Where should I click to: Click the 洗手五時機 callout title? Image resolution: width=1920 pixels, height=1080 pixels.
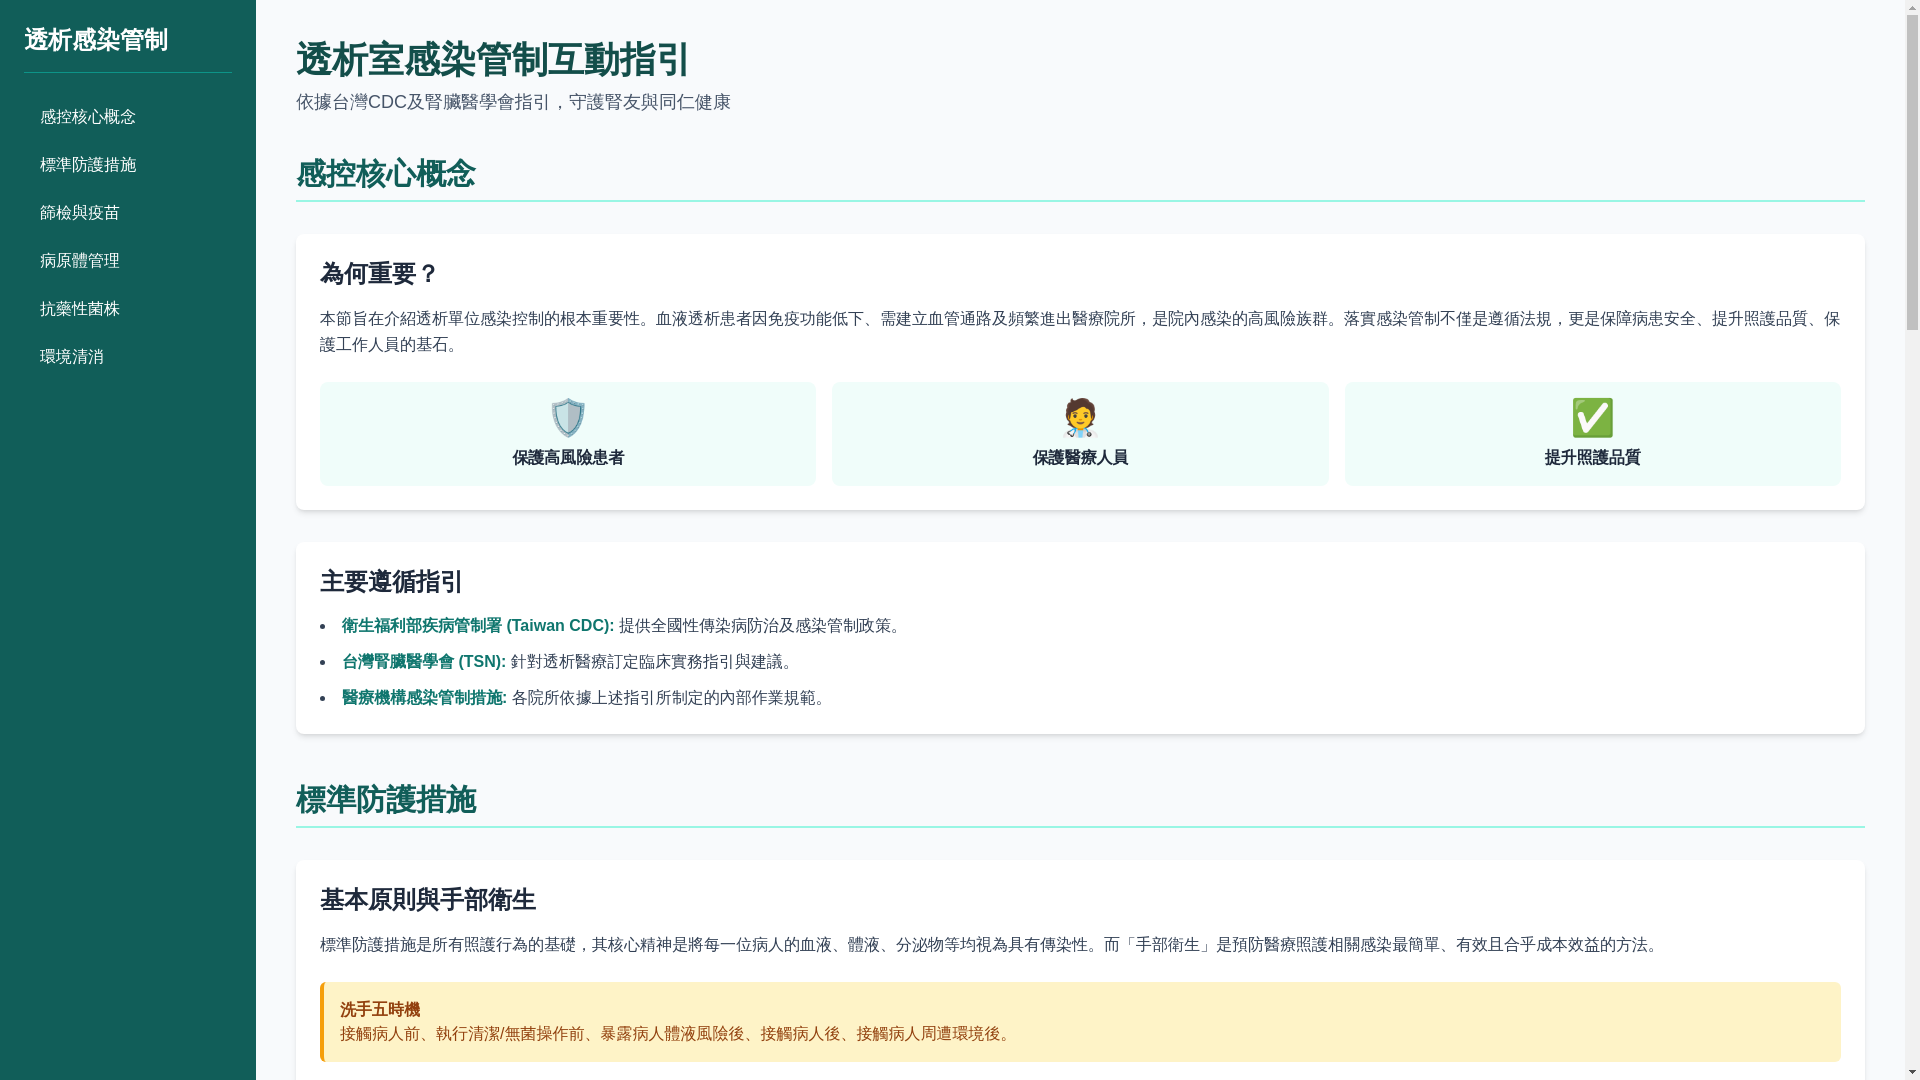coord(380,1010)
